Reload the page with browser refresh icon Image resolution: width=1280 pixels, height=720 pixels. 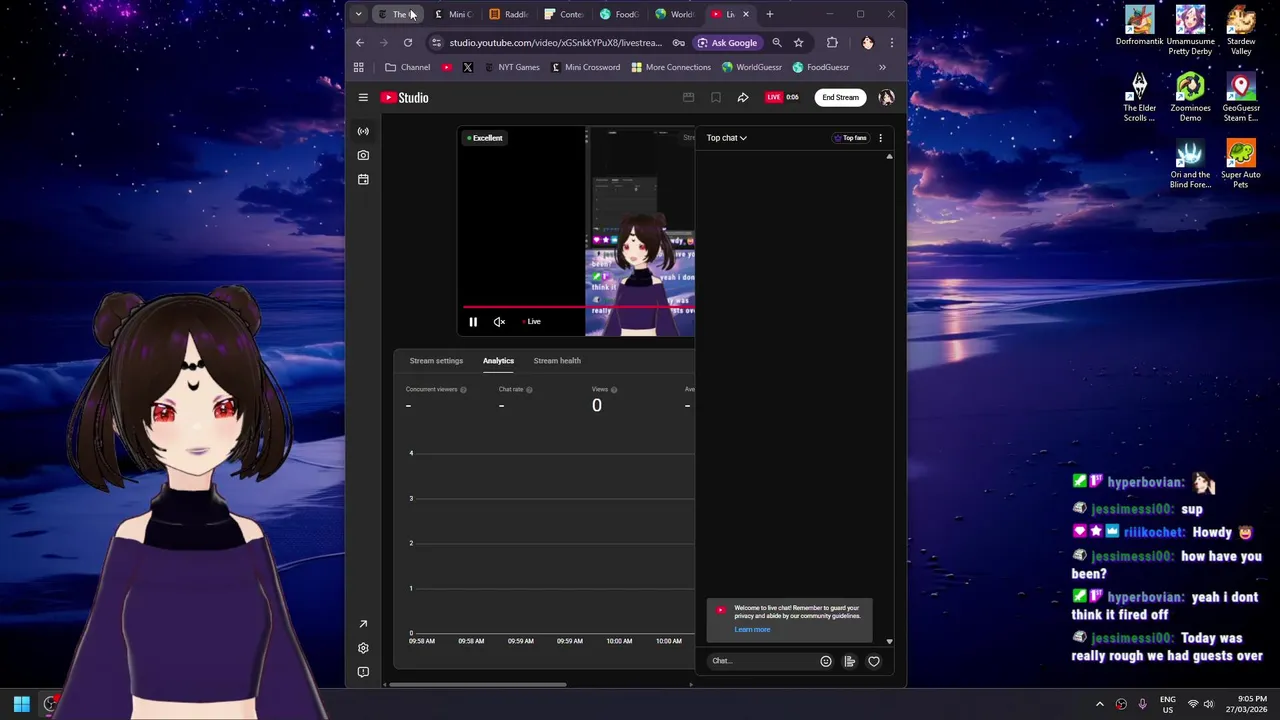[408, 43]
